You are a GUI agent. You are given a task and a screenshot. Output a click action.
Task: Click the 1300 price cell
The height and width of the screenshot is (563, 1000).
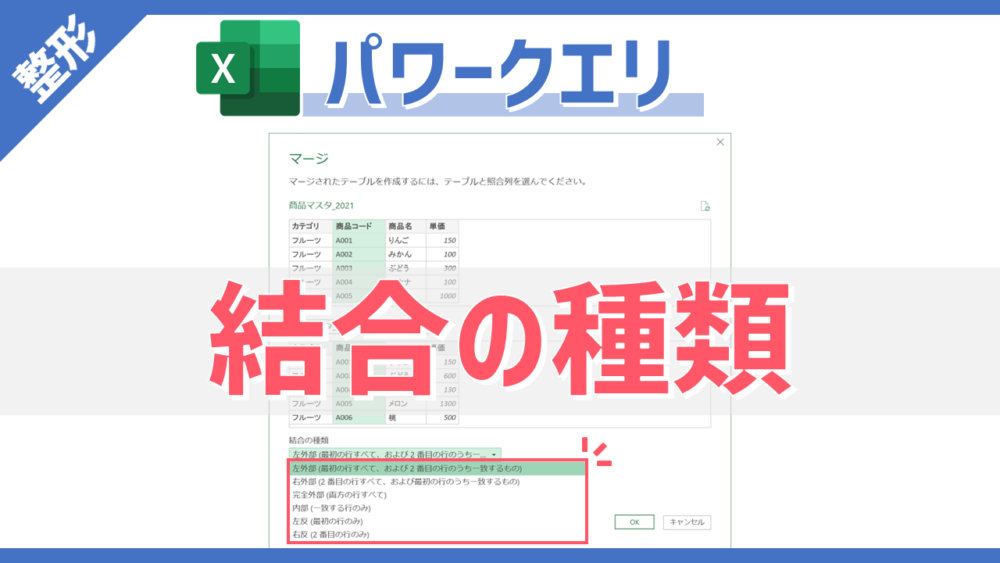pyautogui.click(x=442, y=404)
